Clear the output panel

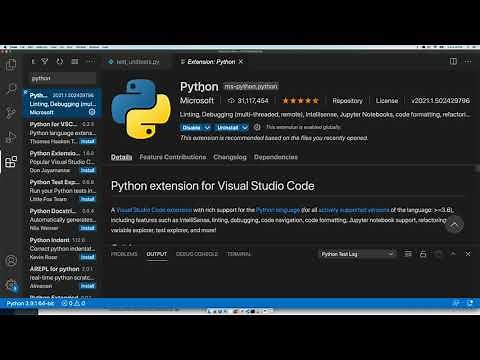[x=408, y=254]
